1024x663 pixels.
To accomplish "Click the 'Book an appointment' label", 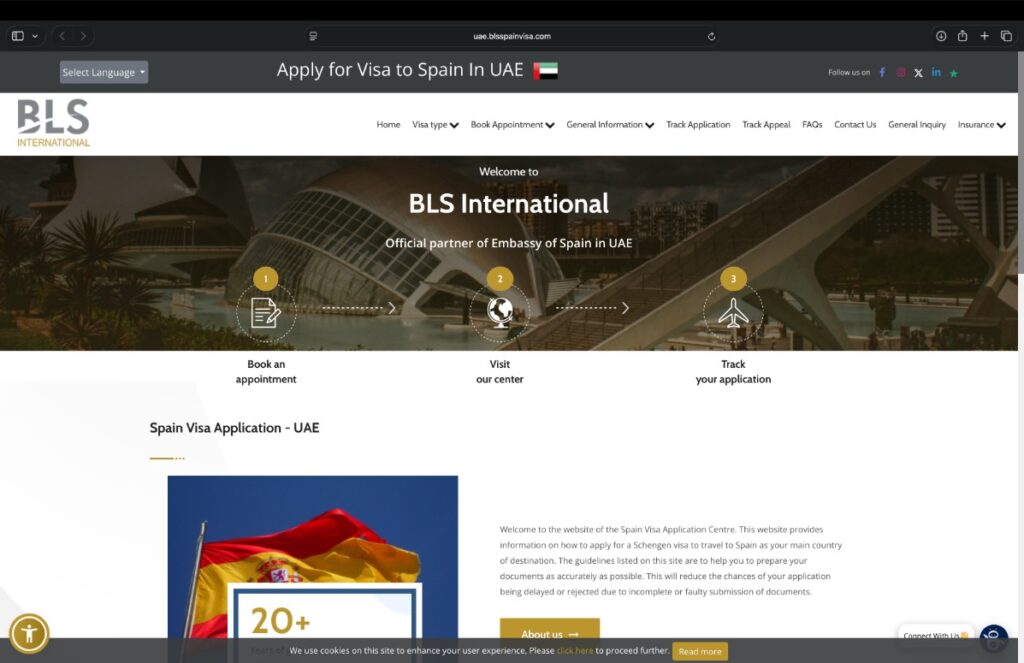I will tap(266, 372).
